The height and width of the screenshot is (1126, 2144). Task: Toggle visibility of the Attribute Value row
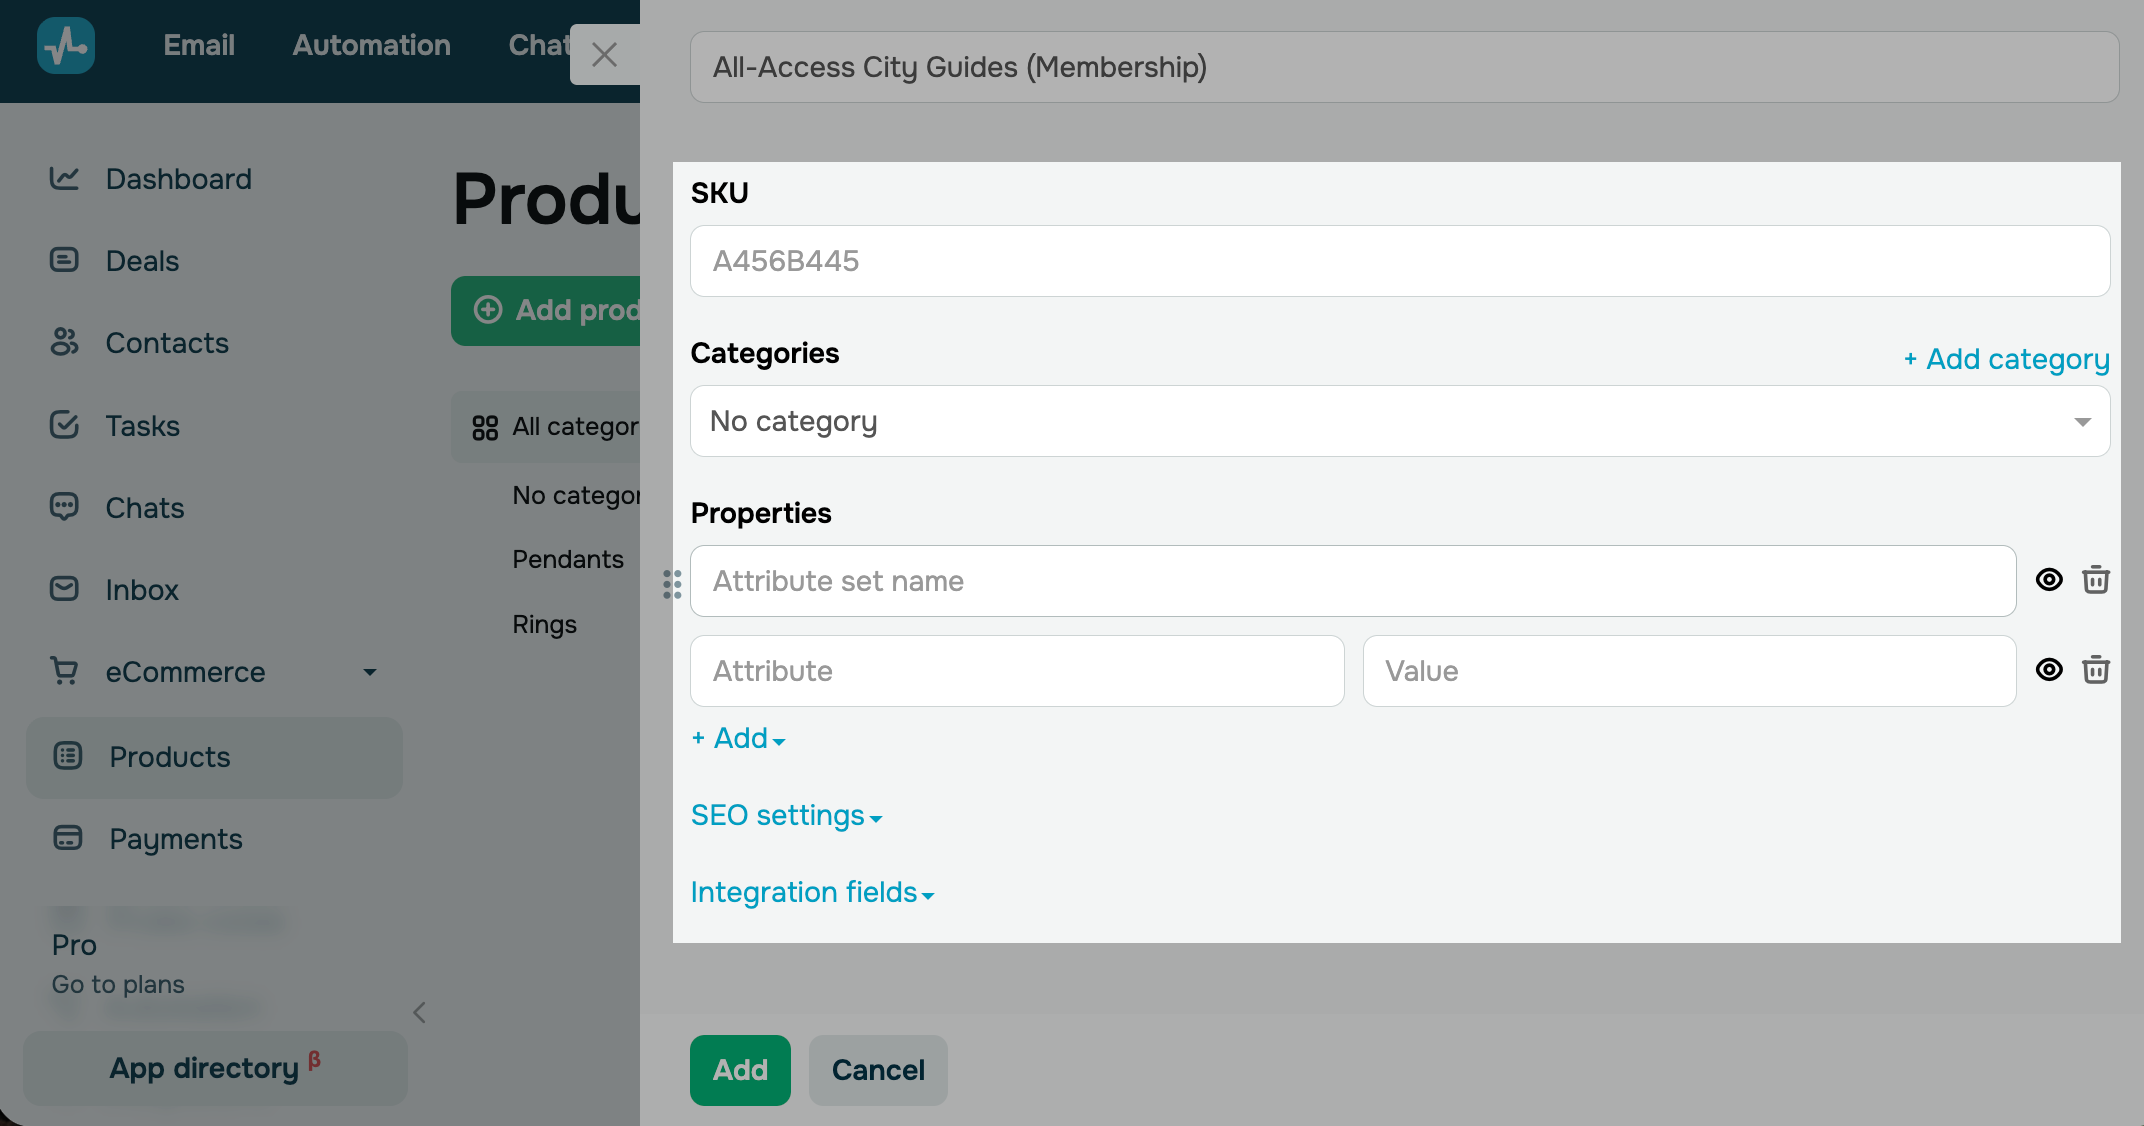click(x=2049, y=670)
